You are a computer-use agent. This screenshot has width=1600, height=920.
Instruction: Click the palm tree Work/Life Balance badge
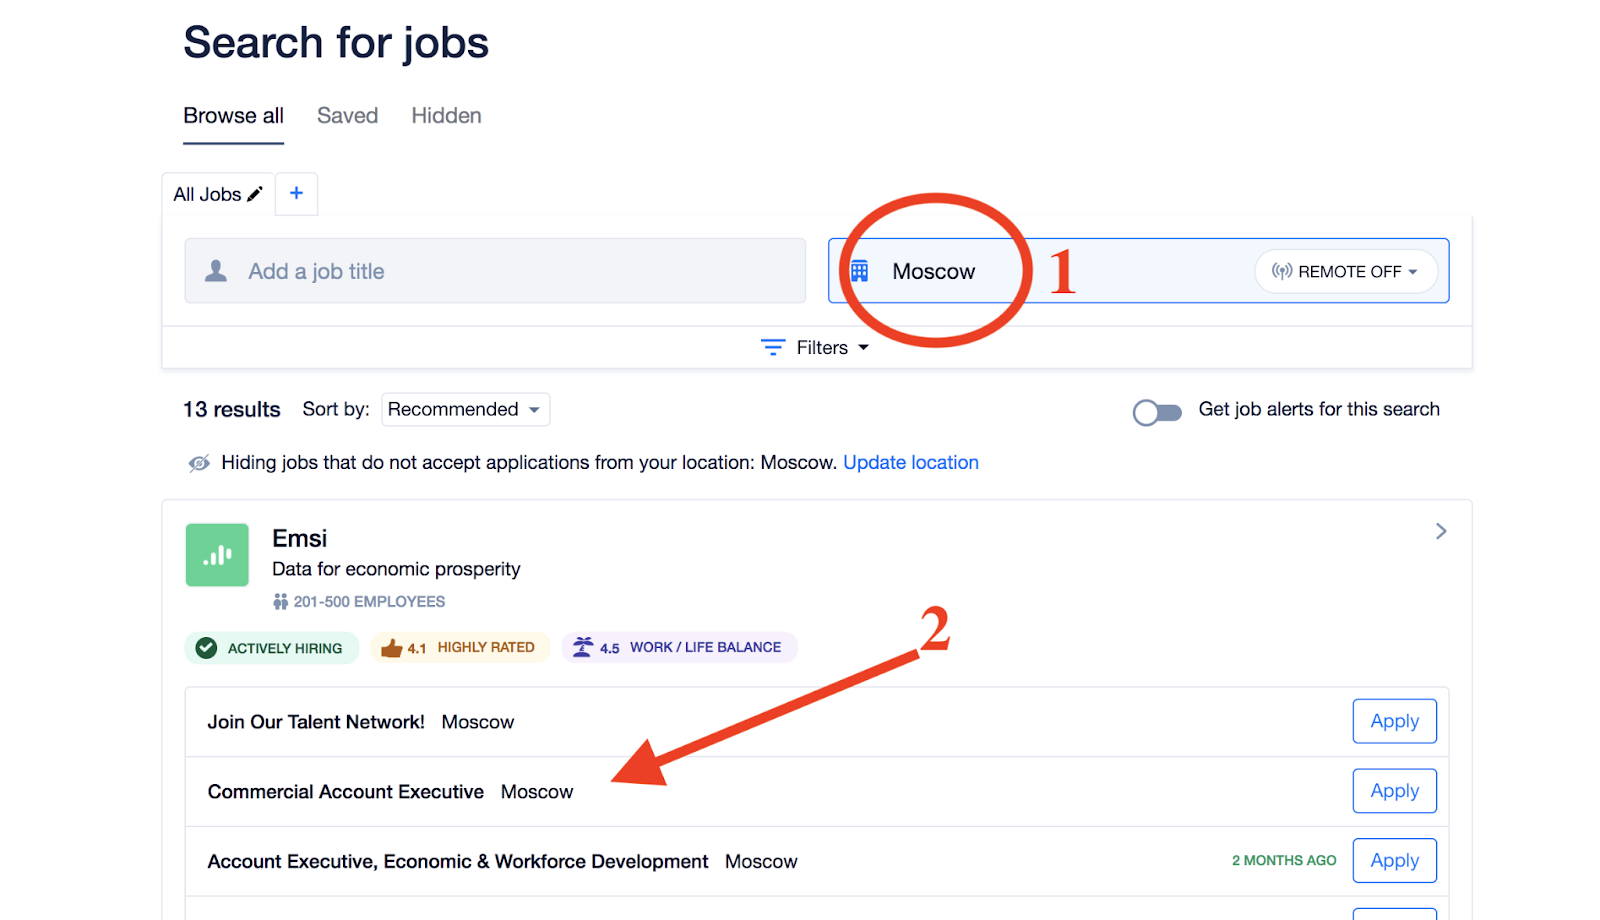pyautogui.click(x=679, y=647)
